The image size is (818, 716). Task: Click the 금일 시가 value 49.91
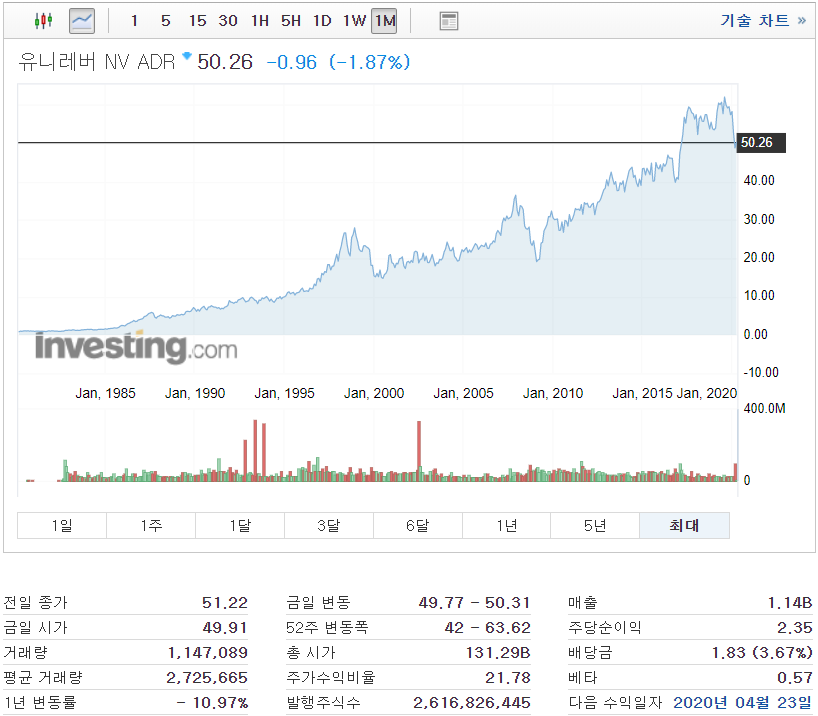pyautogui.click(x=225, y=627)
